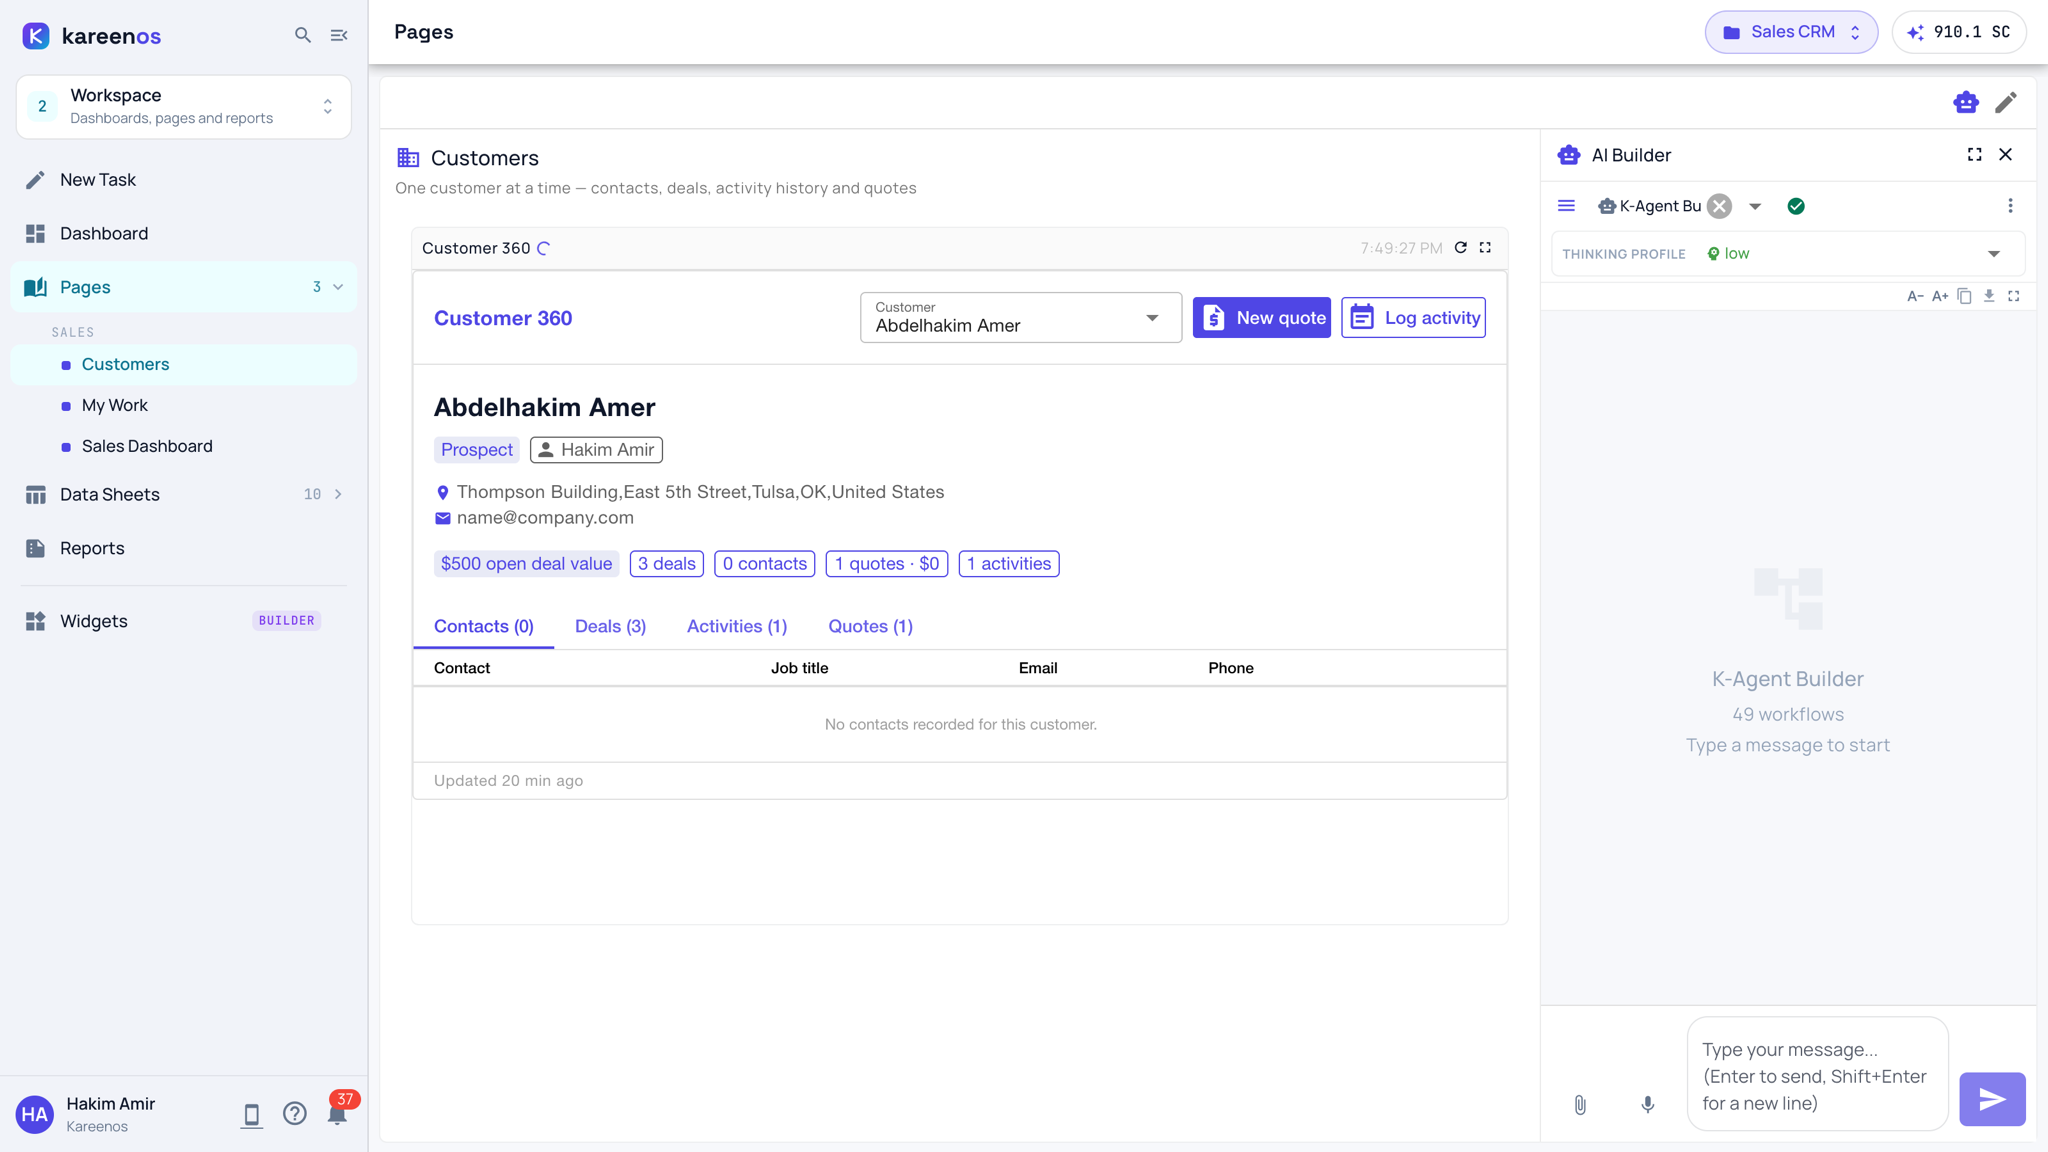The height and width of the screenshot is (1152, 2048).
Task: Switch to the Activities (1) tab
Action: point(737,626)
